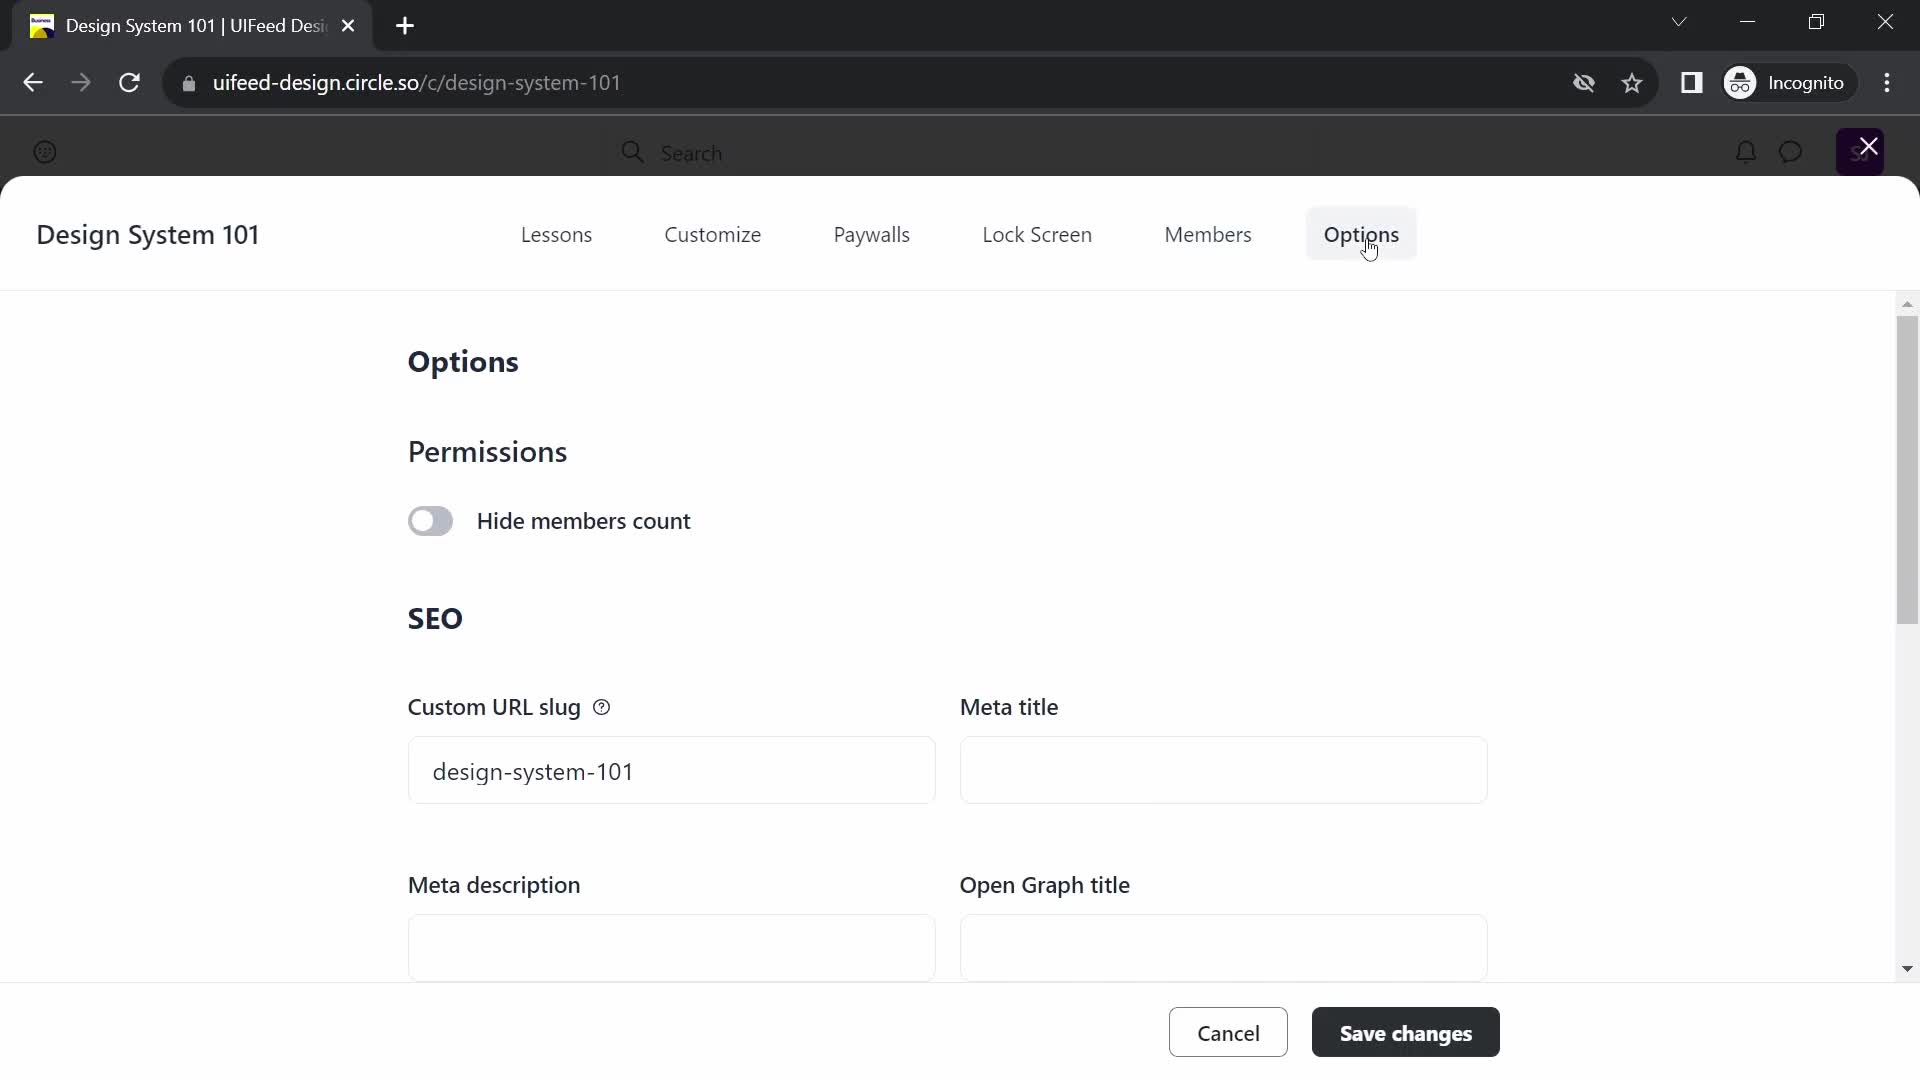Click the custom URL slug info icon

603,707
